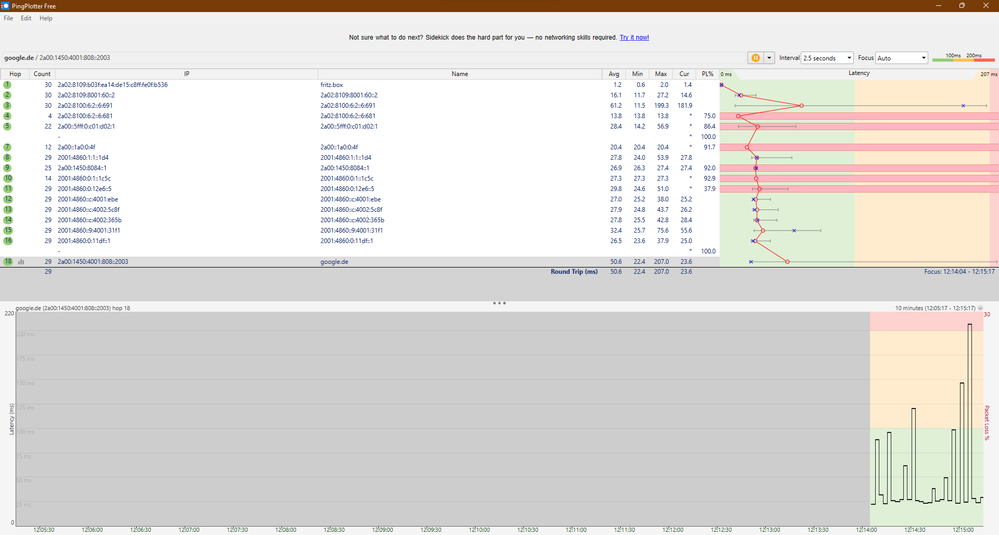Screen dimensions: 999x535
Task: Click the target address field showing google.de
Action: pyautogui.click(x=373, y=58)
